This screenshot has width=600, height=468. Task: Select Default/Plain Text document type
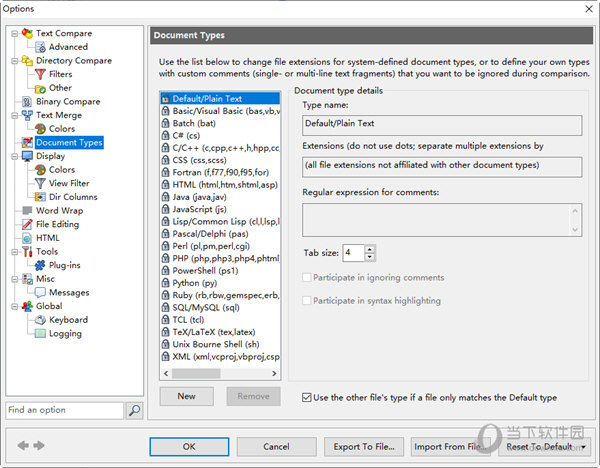220,99
